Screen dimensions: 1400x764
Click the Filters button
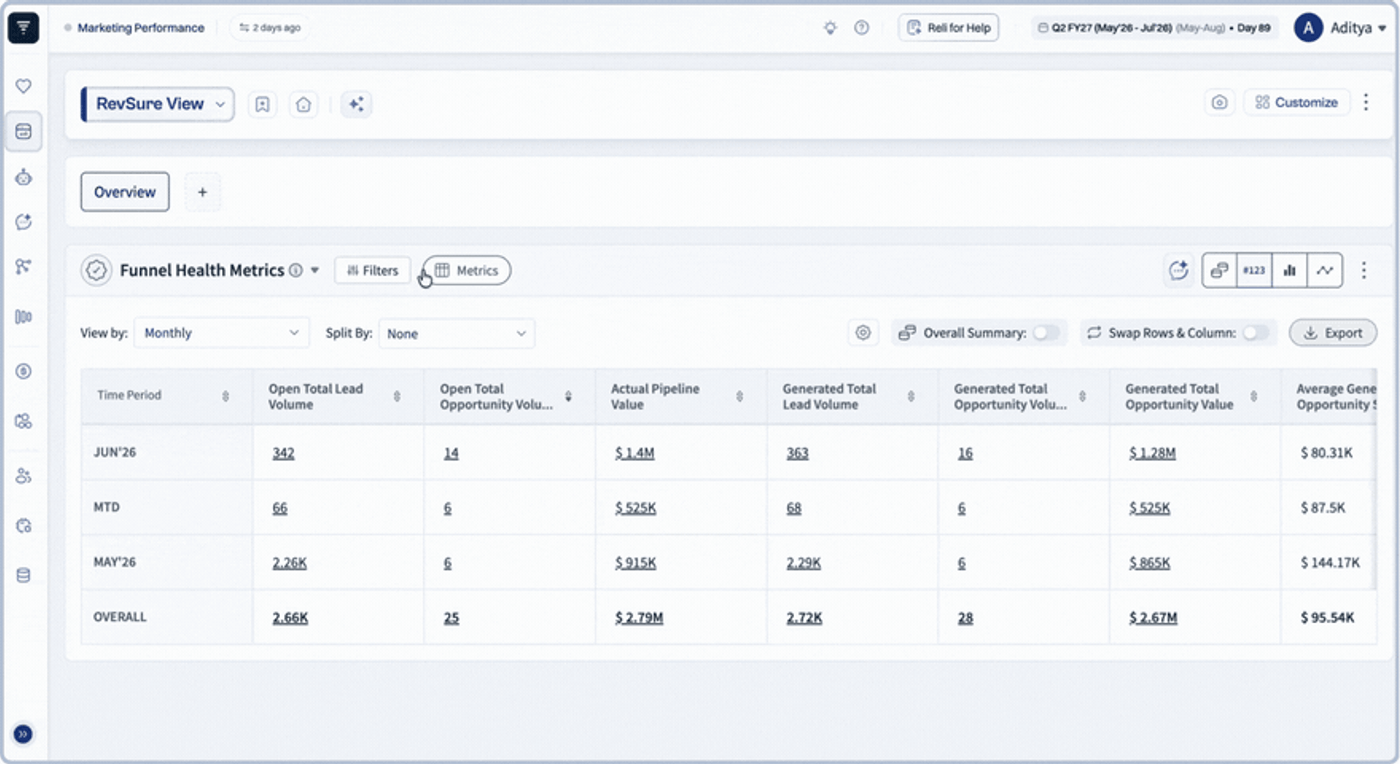[372, 270]
